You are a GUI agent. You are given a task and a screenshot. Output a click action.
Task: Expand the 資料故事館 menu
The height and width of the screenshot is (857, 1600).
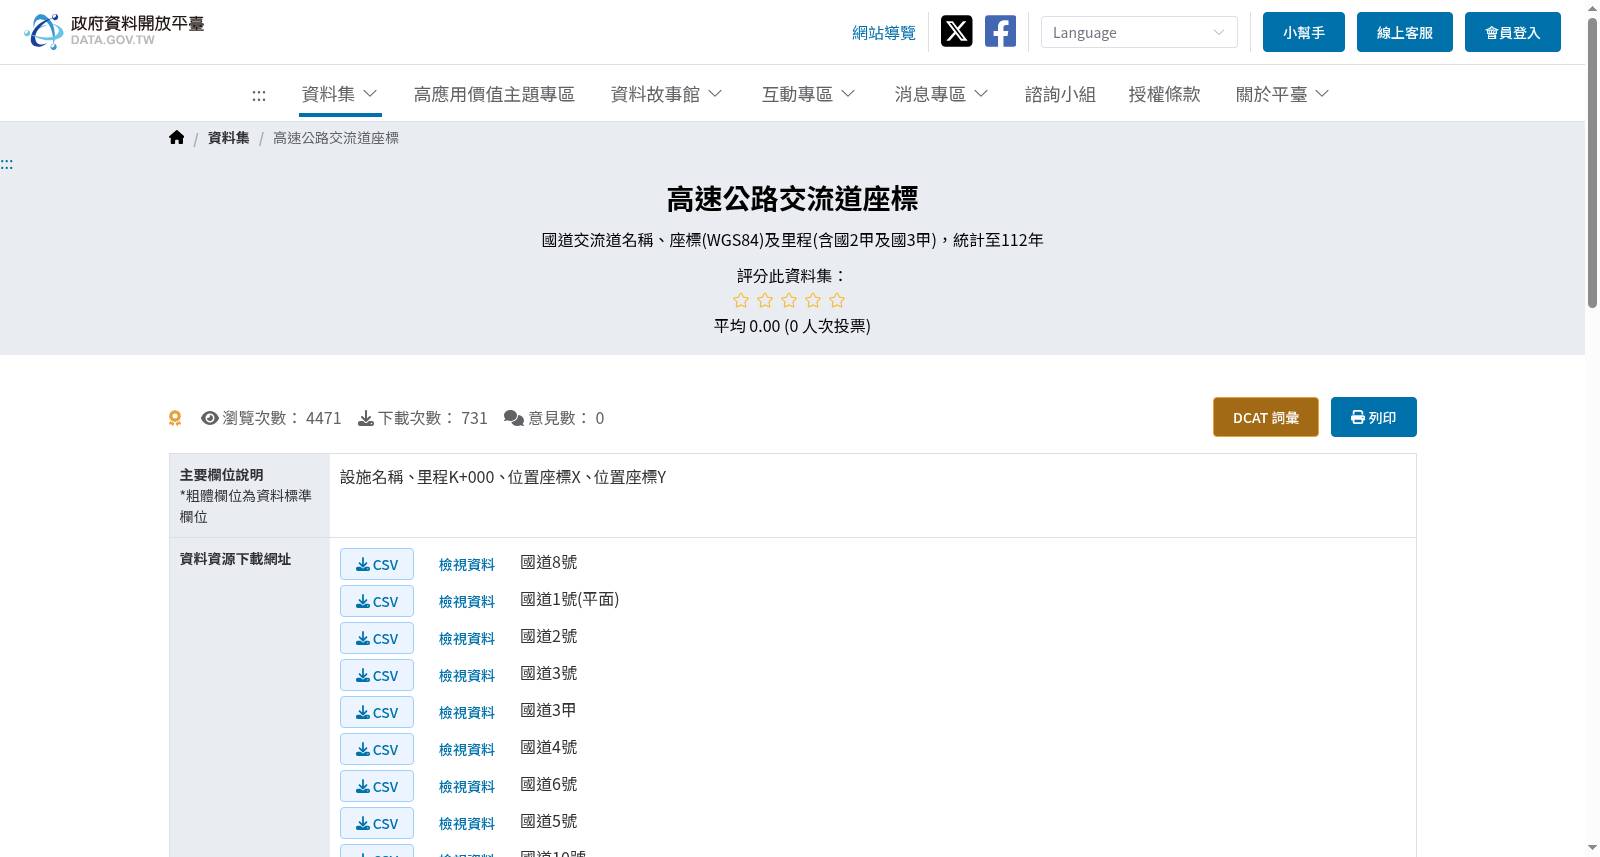(667, 94)
